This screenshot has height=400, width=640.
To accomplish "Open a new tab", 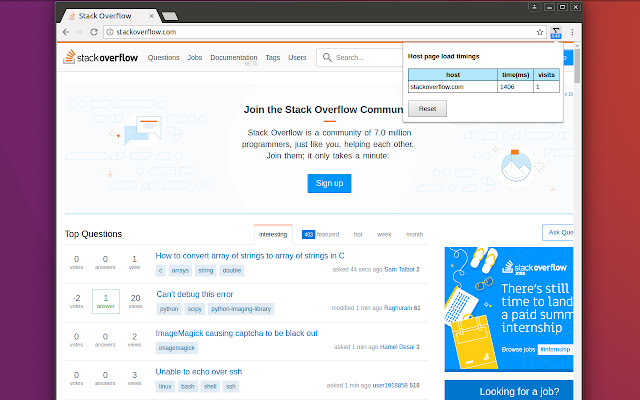I will [x=170, y=16].
